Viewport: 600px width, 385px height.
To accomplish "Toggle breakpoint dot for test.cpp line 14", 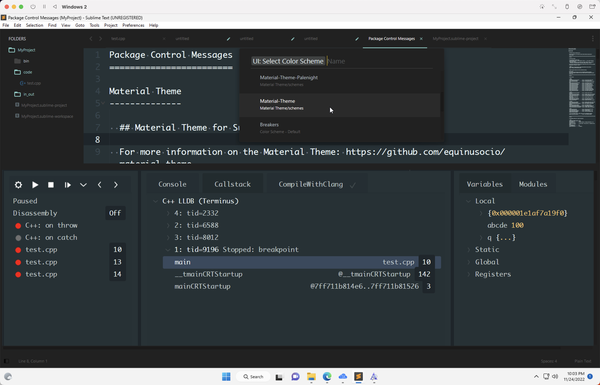I will (x=18, y=275).
